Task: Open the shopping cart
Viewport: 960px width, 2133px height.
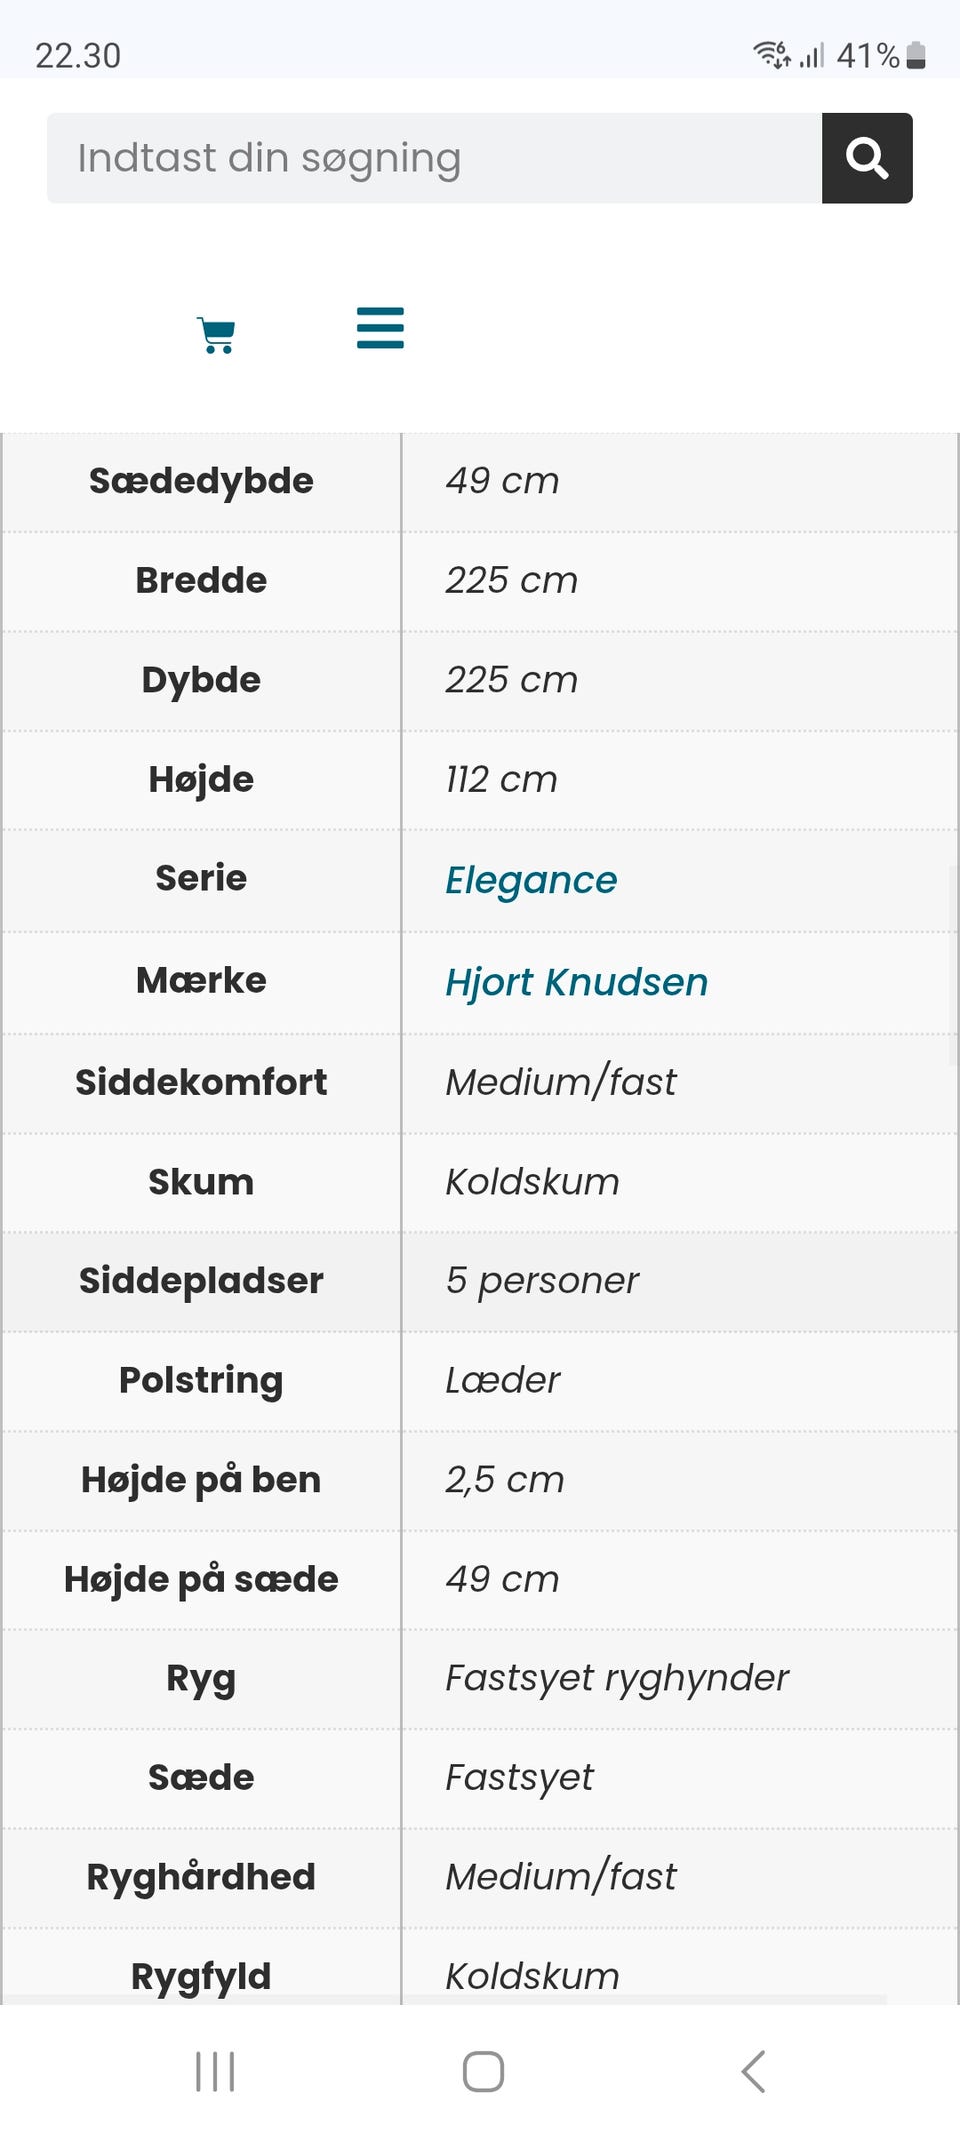Action: click(x=216, y=335)
